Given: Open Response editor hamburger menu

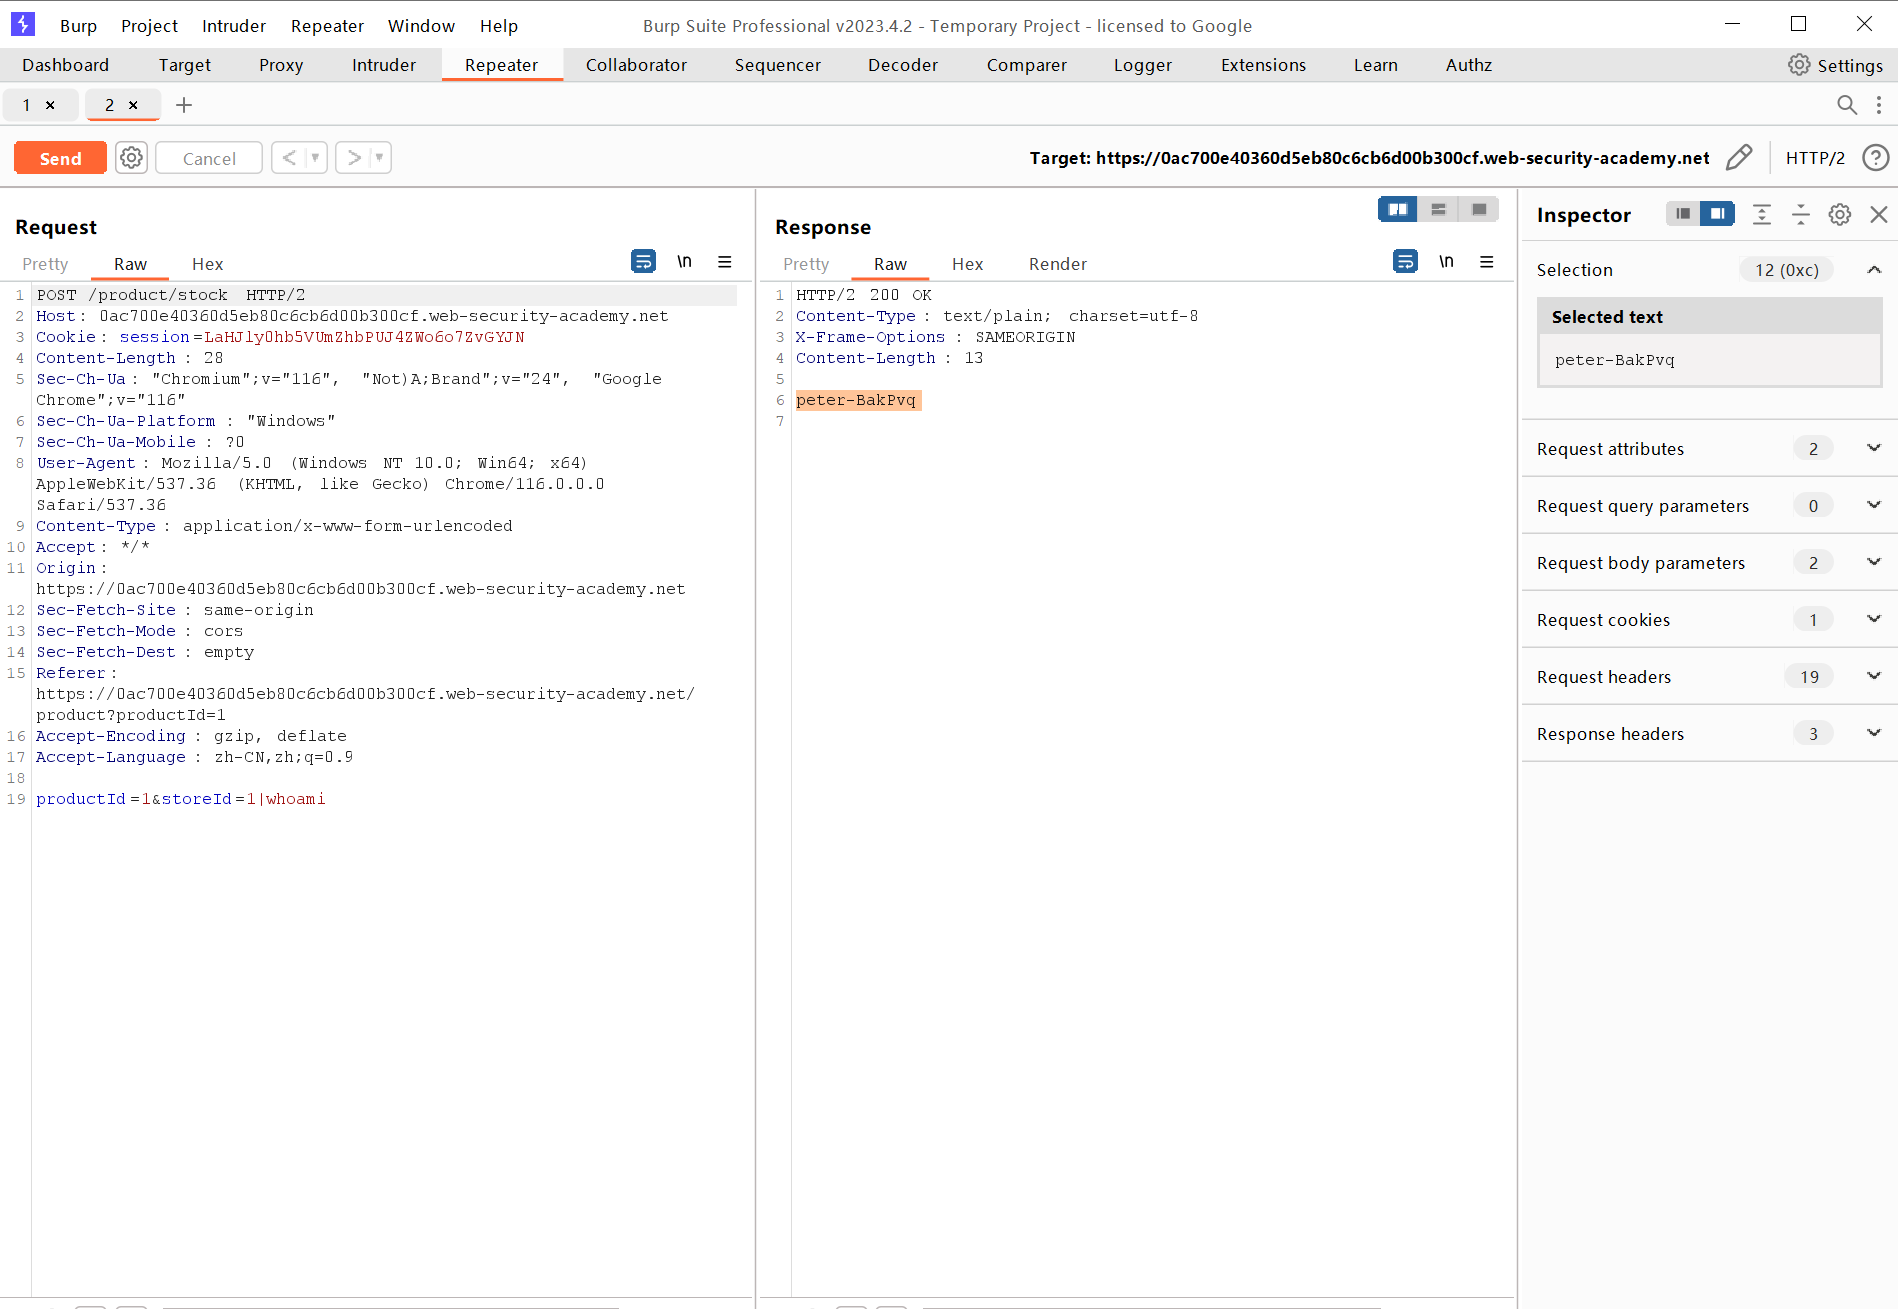Looking at the screenshot, I should [x=1487, y=262].
